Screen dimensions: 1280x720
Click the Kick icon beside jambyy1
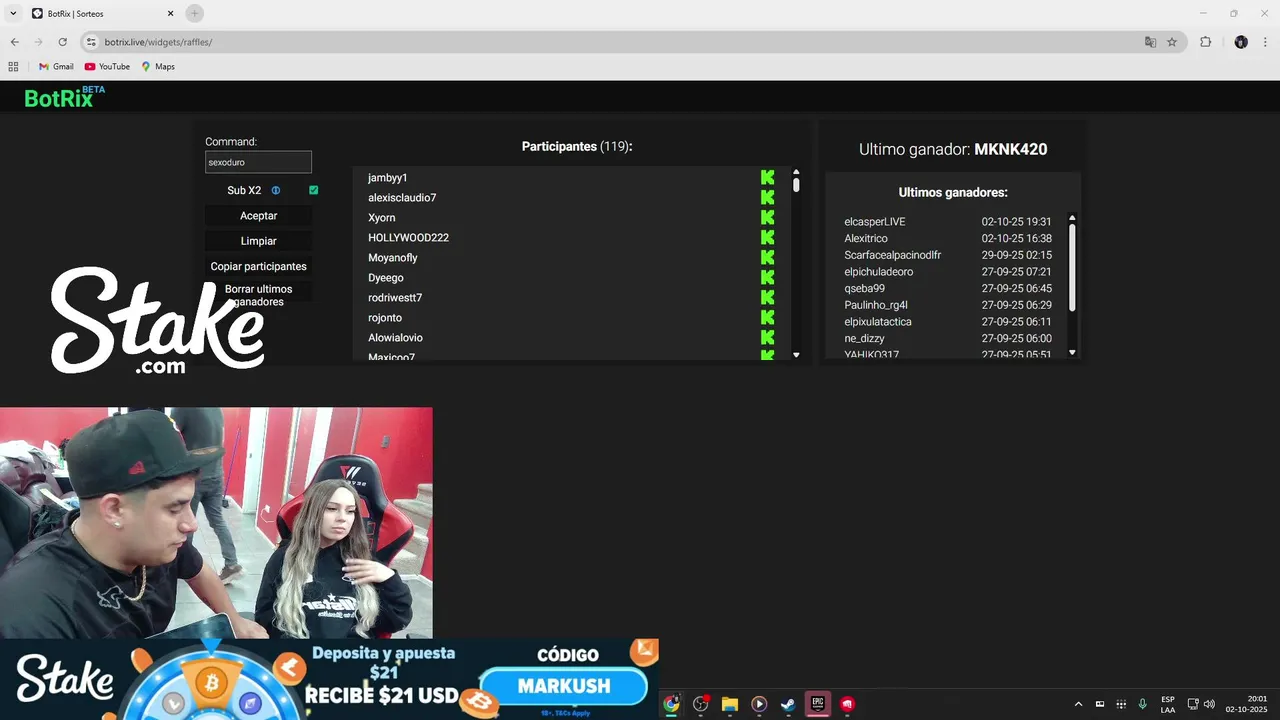(x=768, y=178)
